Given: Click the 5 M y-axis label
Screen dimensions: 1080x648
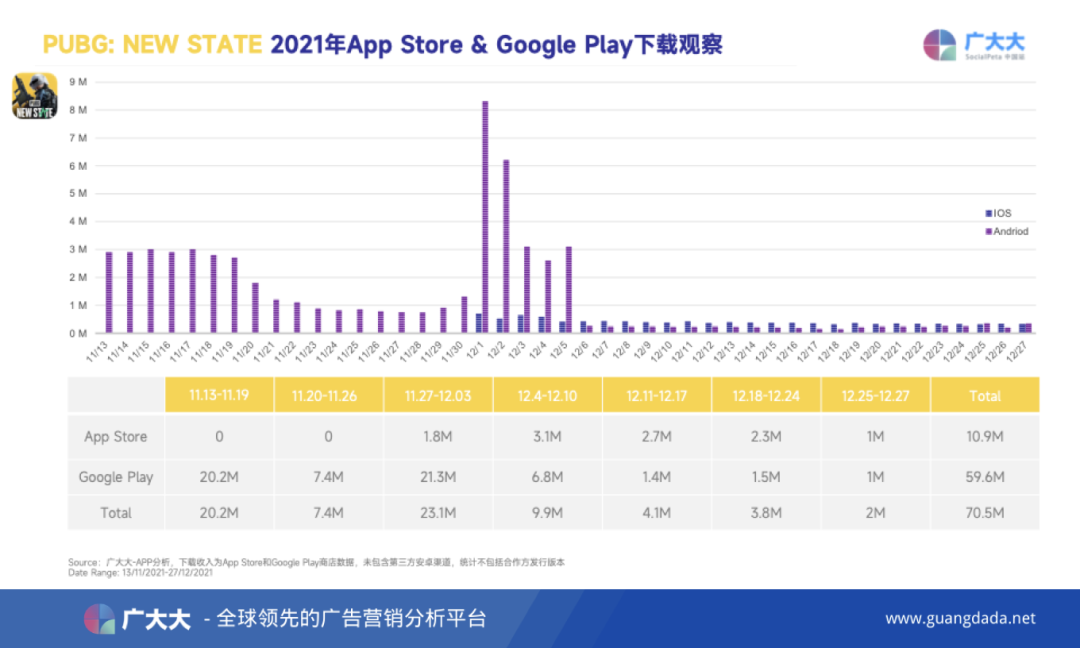Looking at the screenshot, I should [78, 194].
